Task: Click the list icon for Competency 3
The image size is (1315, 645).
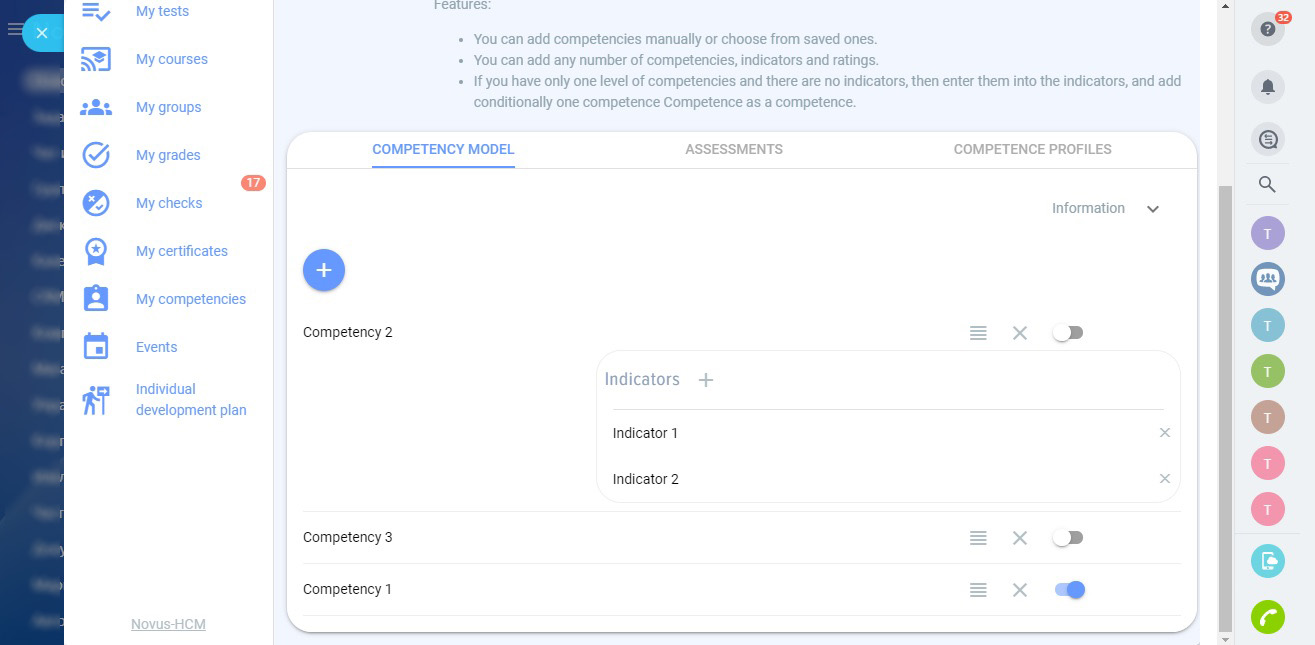Action: coord(978,538)
